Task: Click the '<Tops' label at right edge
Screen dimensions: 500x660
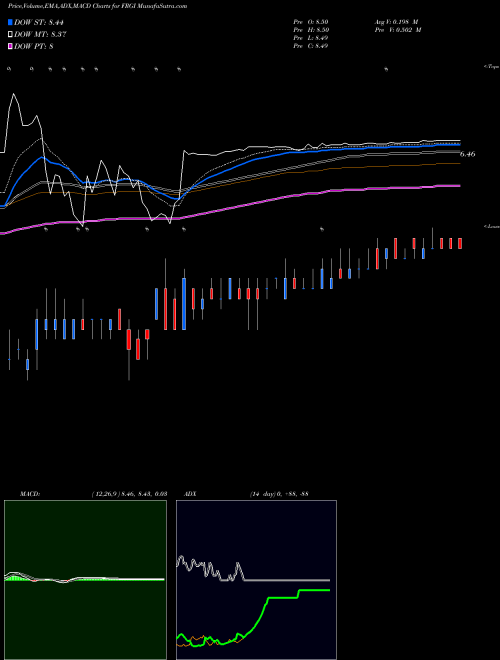Action: pyautogui.click(x=491, y=67)
